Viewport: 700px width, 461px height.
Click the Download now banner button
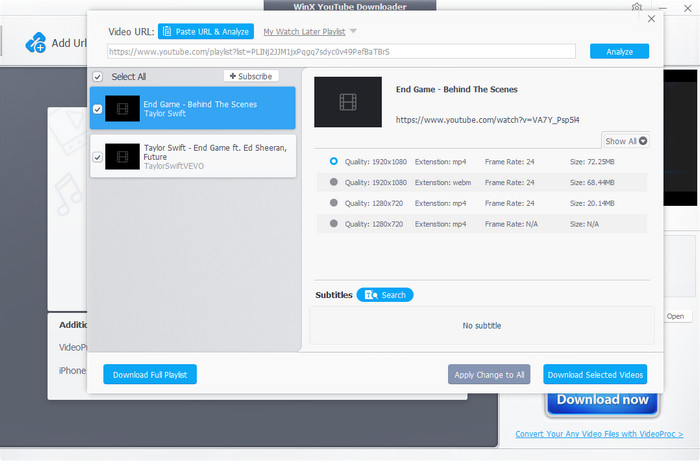[x=602, y=403]
